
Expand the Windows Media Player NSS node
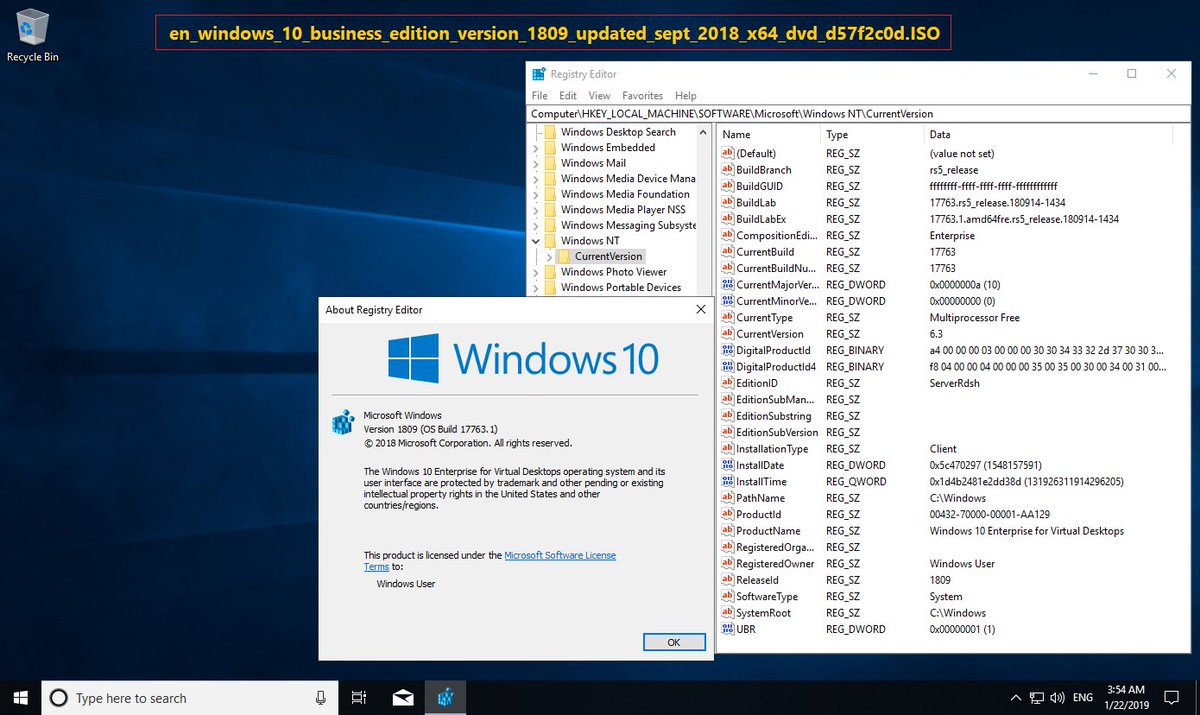535,210
